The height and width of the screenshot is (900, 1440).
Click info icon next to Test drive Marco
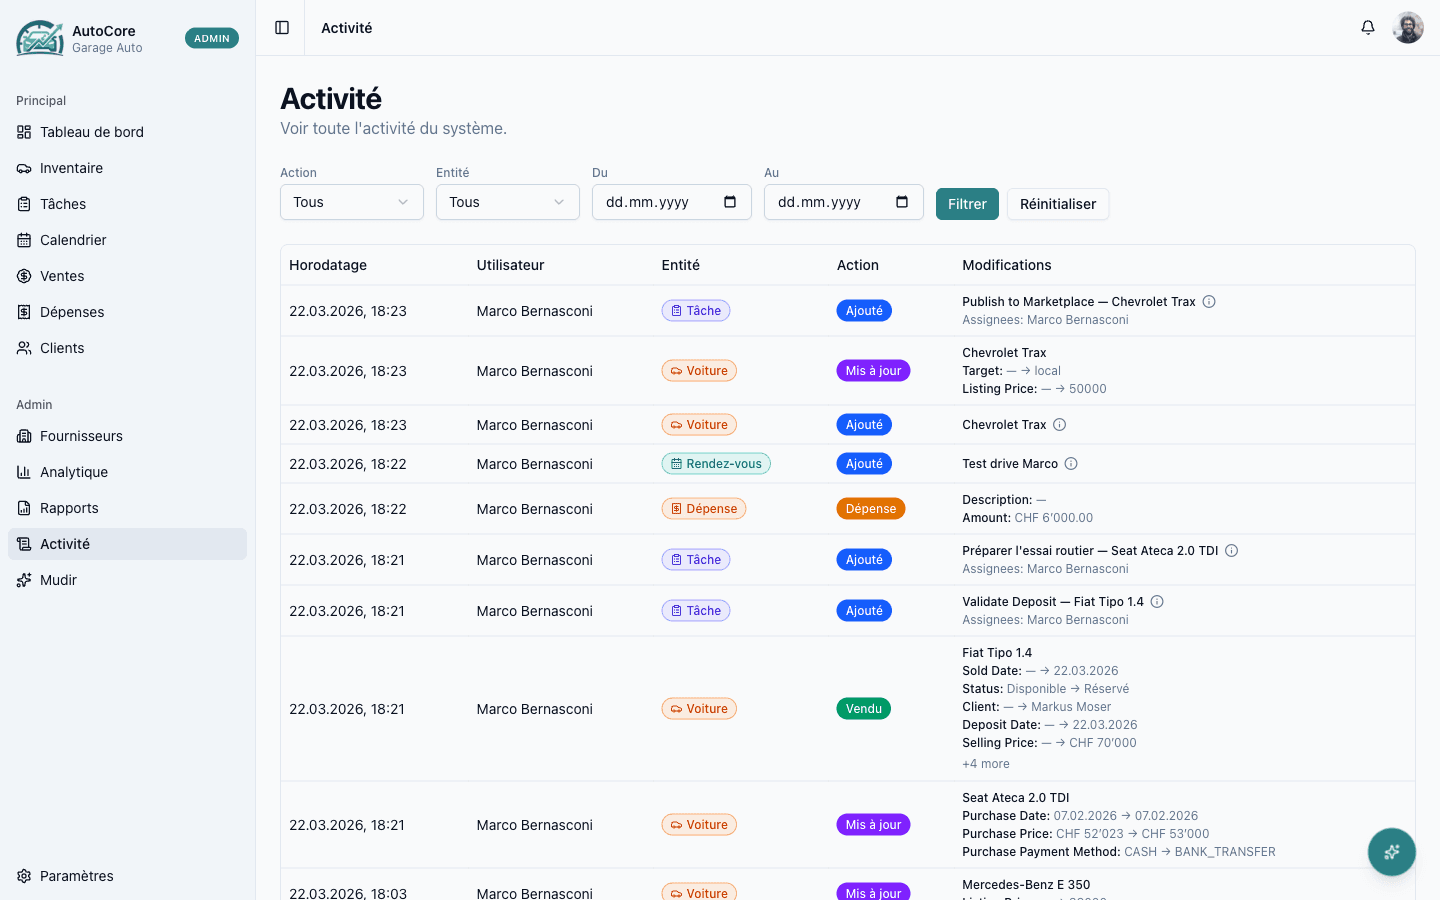pyautogui.click(x=1071, y=464)
